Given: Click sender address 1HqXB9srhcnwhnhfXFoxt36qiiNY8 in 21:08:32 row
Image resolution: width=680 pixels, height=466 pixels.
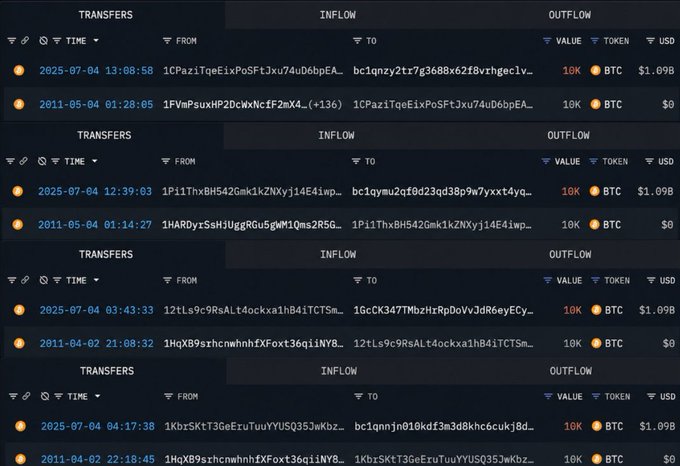Looking at the screenshot, I should [x=253, y=344].
